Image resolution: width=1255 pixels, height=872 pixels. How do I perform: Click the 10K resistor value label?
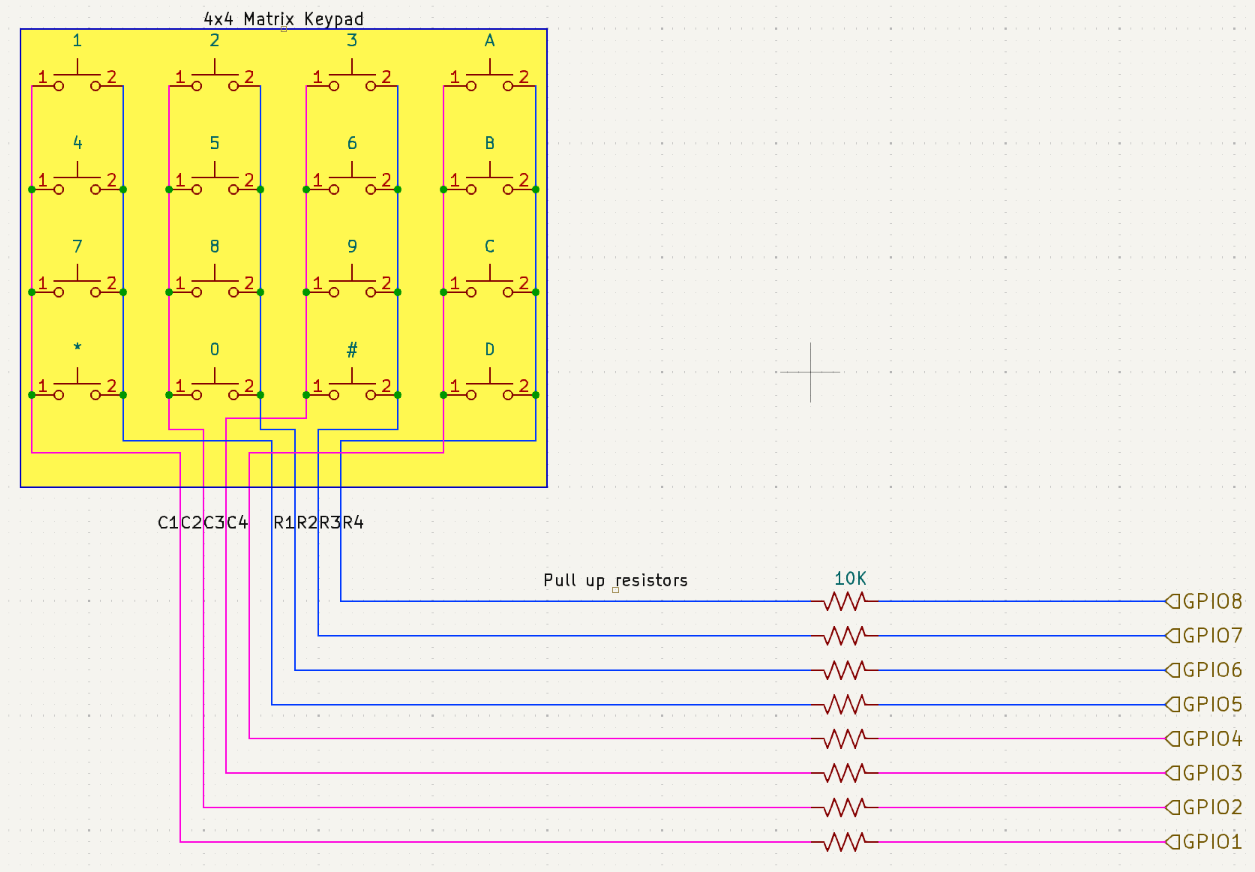pyautogui.click(x=849, y=579)
